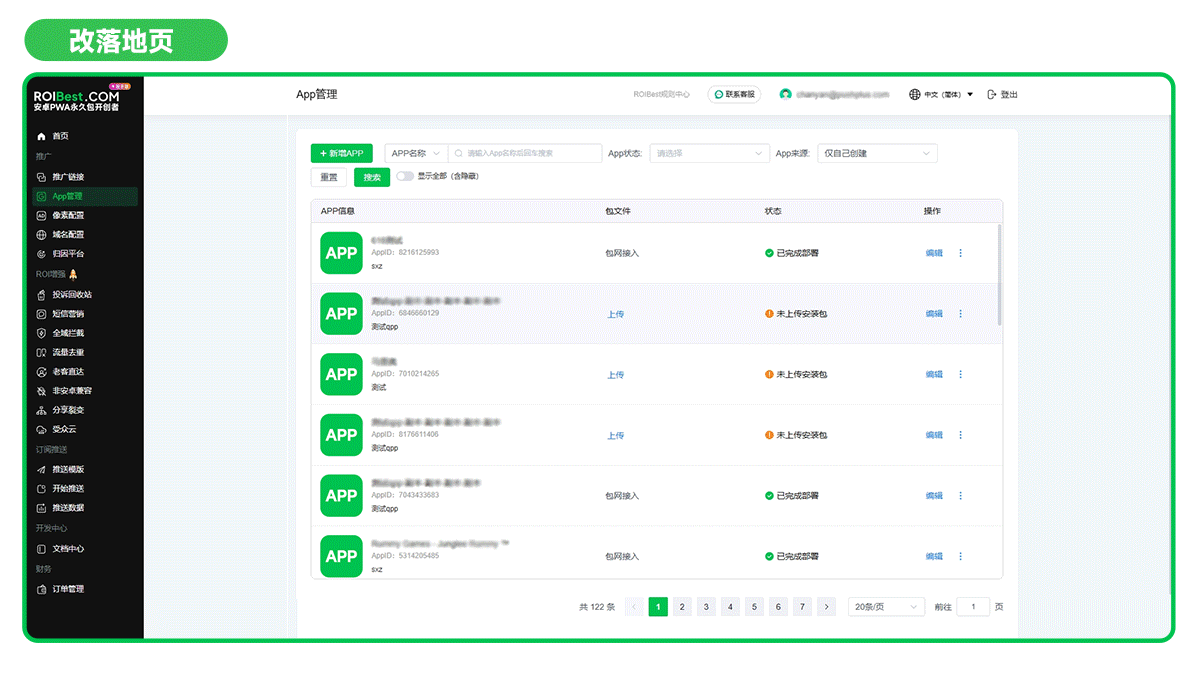The height and width of the screenshot is (684, 1200).
Task: Open the 首页 home icon in sidebar
Action: coord(41,136)
